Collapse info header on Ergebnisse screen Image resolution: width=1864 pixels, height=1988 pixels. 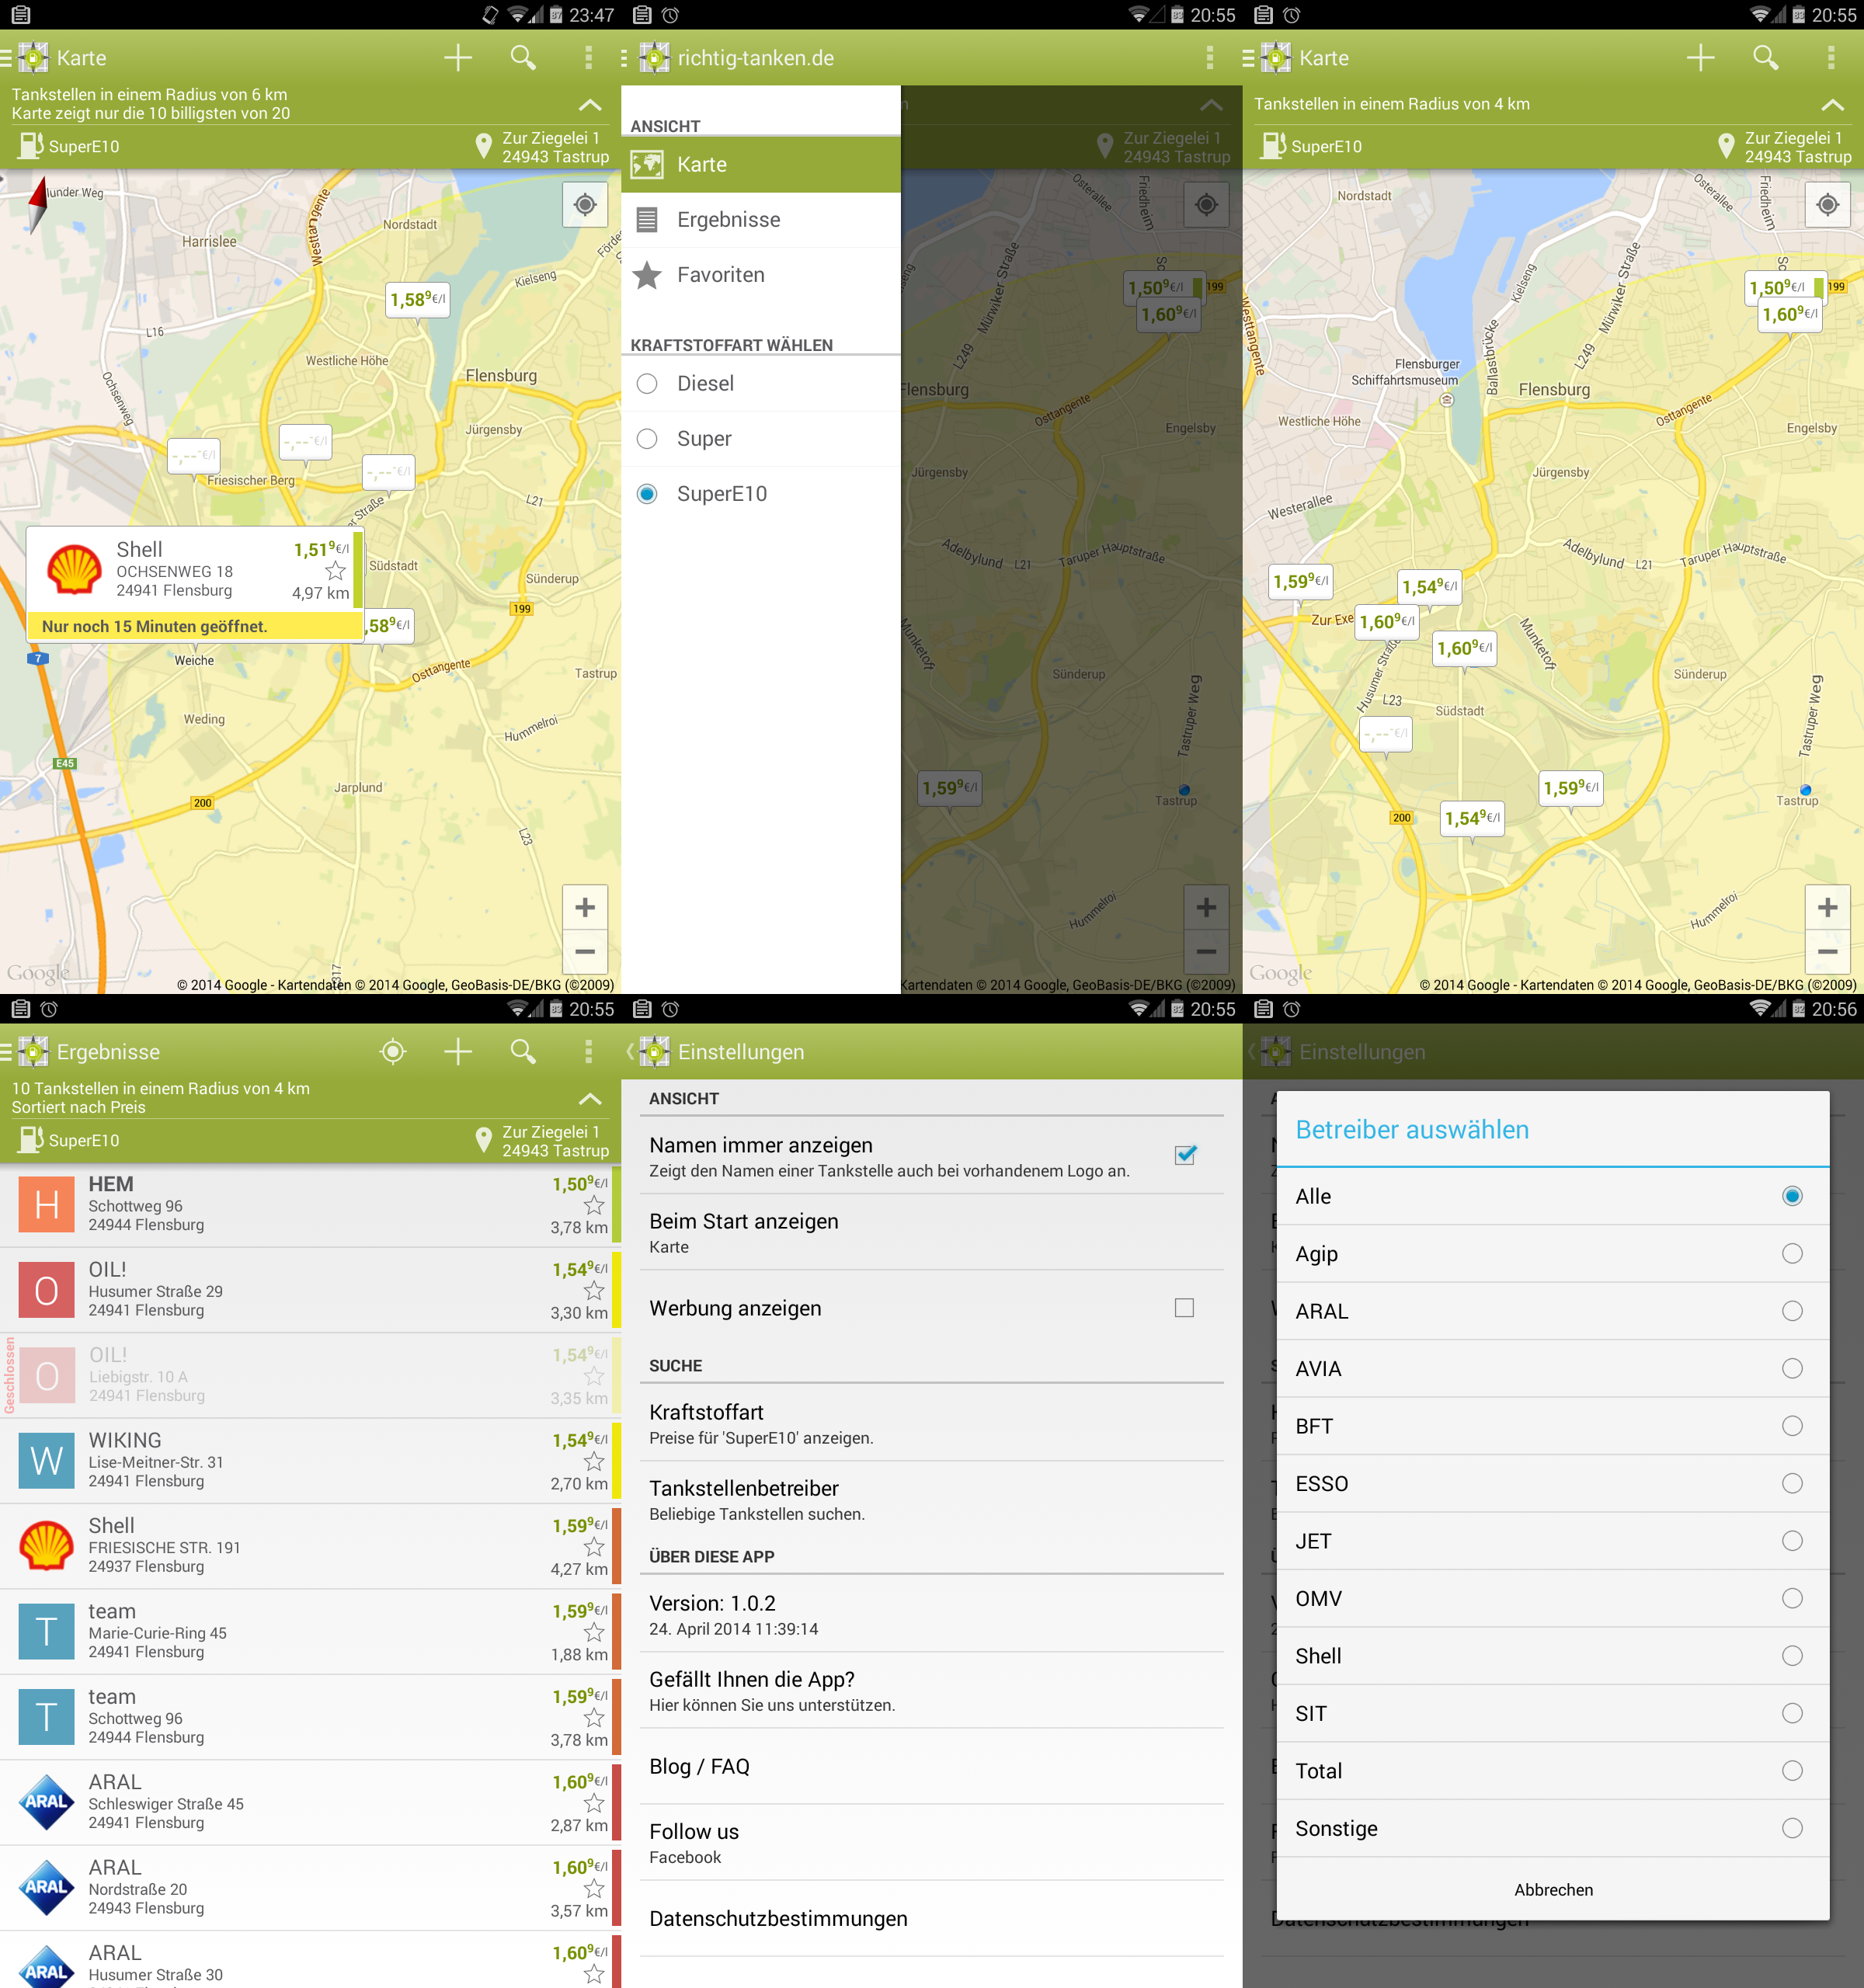click(590, 1098)
